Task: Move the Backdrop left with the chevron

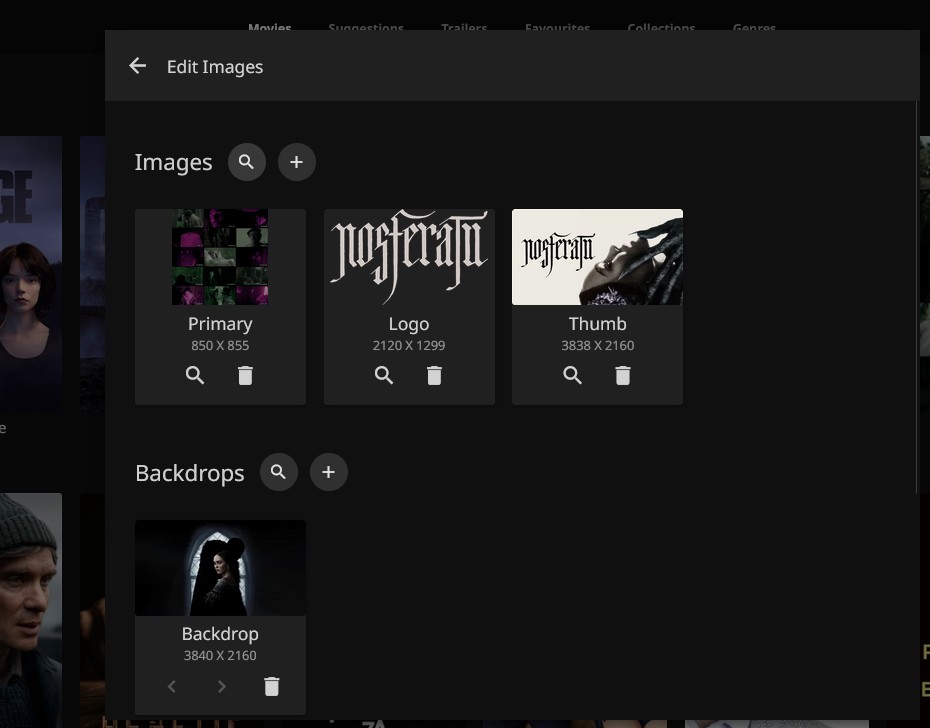Action: pyautogui.click(x=172, y=686)
